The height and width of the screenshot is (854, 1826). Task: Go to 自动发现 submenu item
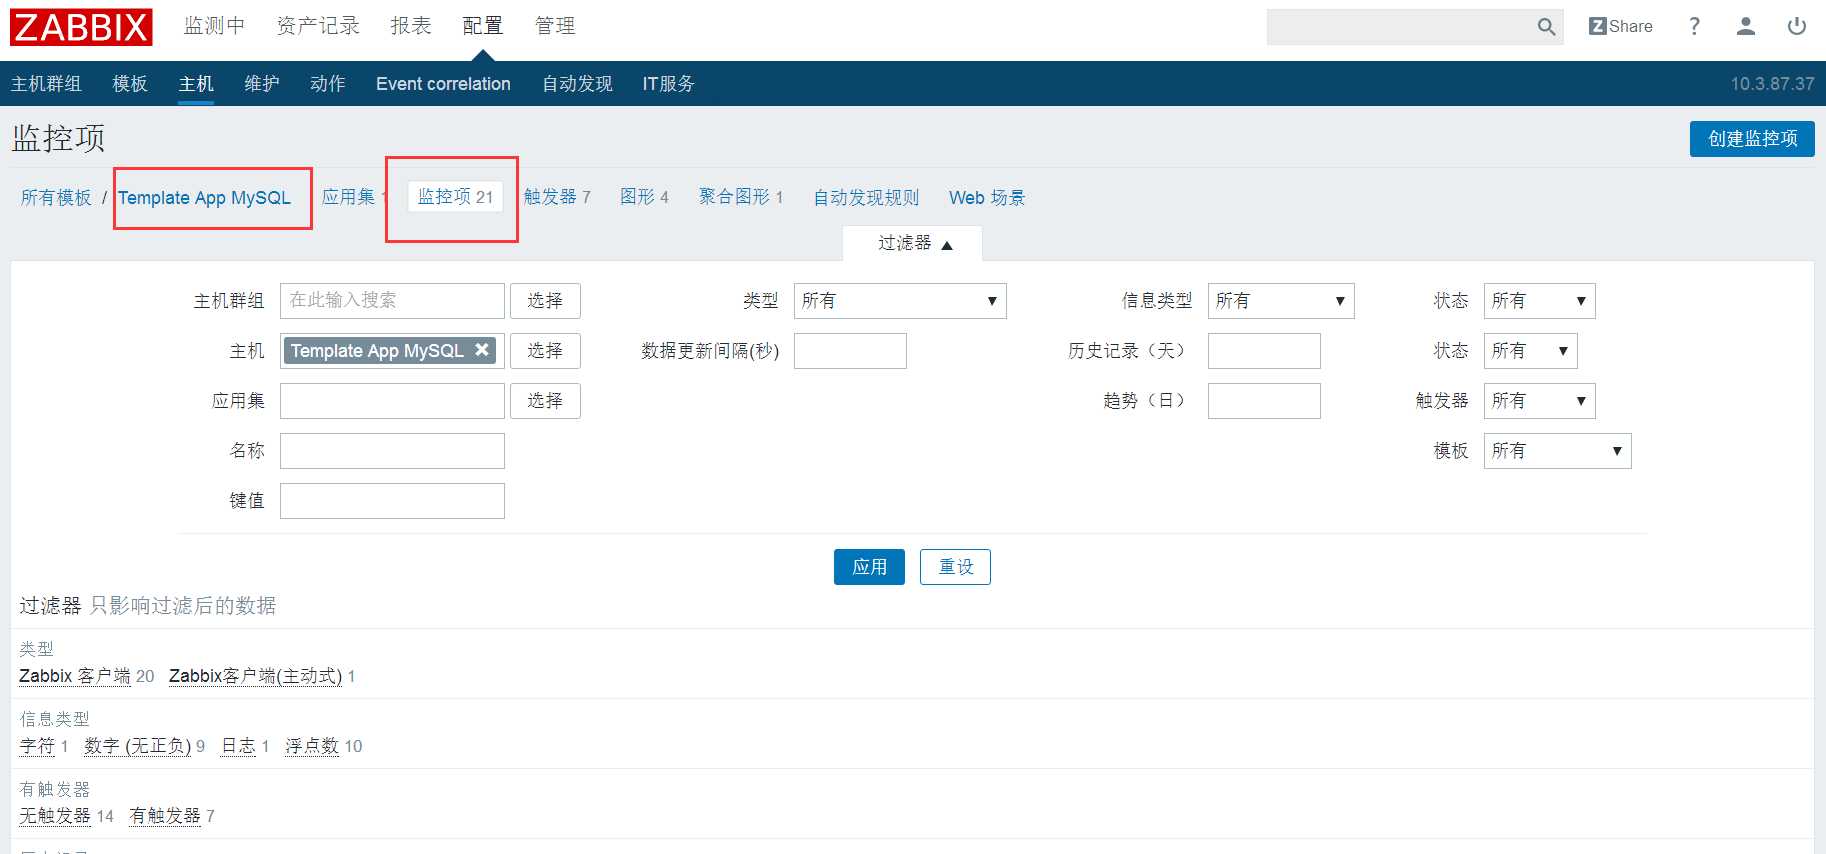[577, 84]
